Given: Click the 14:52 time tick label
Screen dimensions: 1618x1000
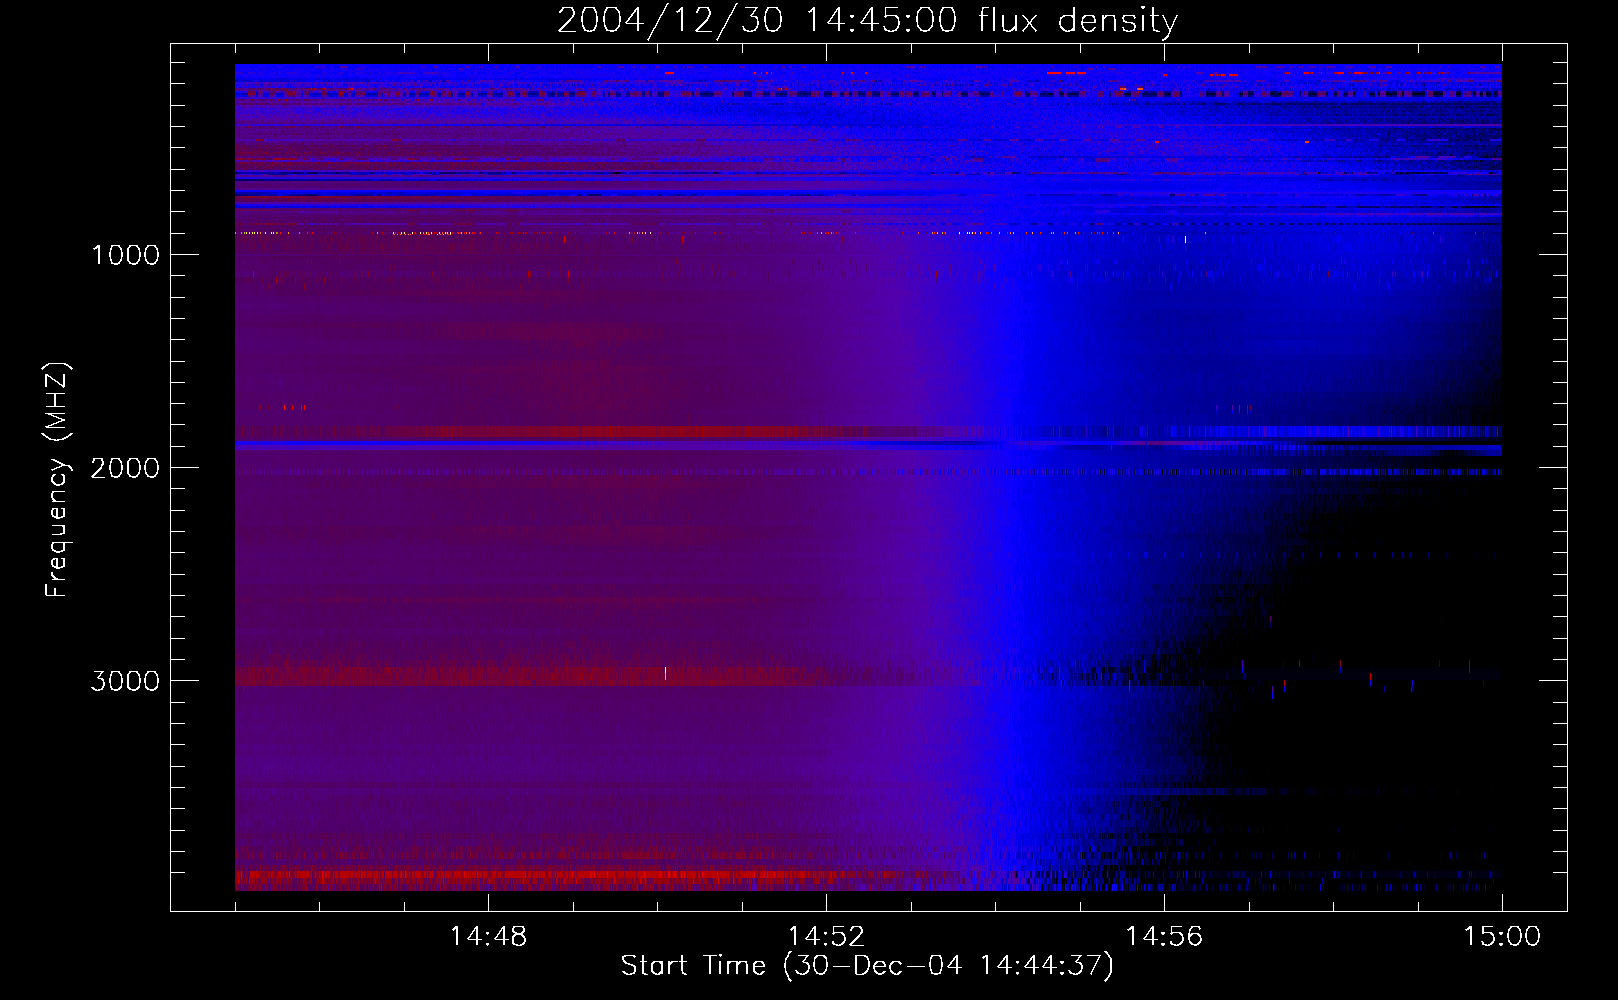Looking at the screenshot, I should [826, 937].
